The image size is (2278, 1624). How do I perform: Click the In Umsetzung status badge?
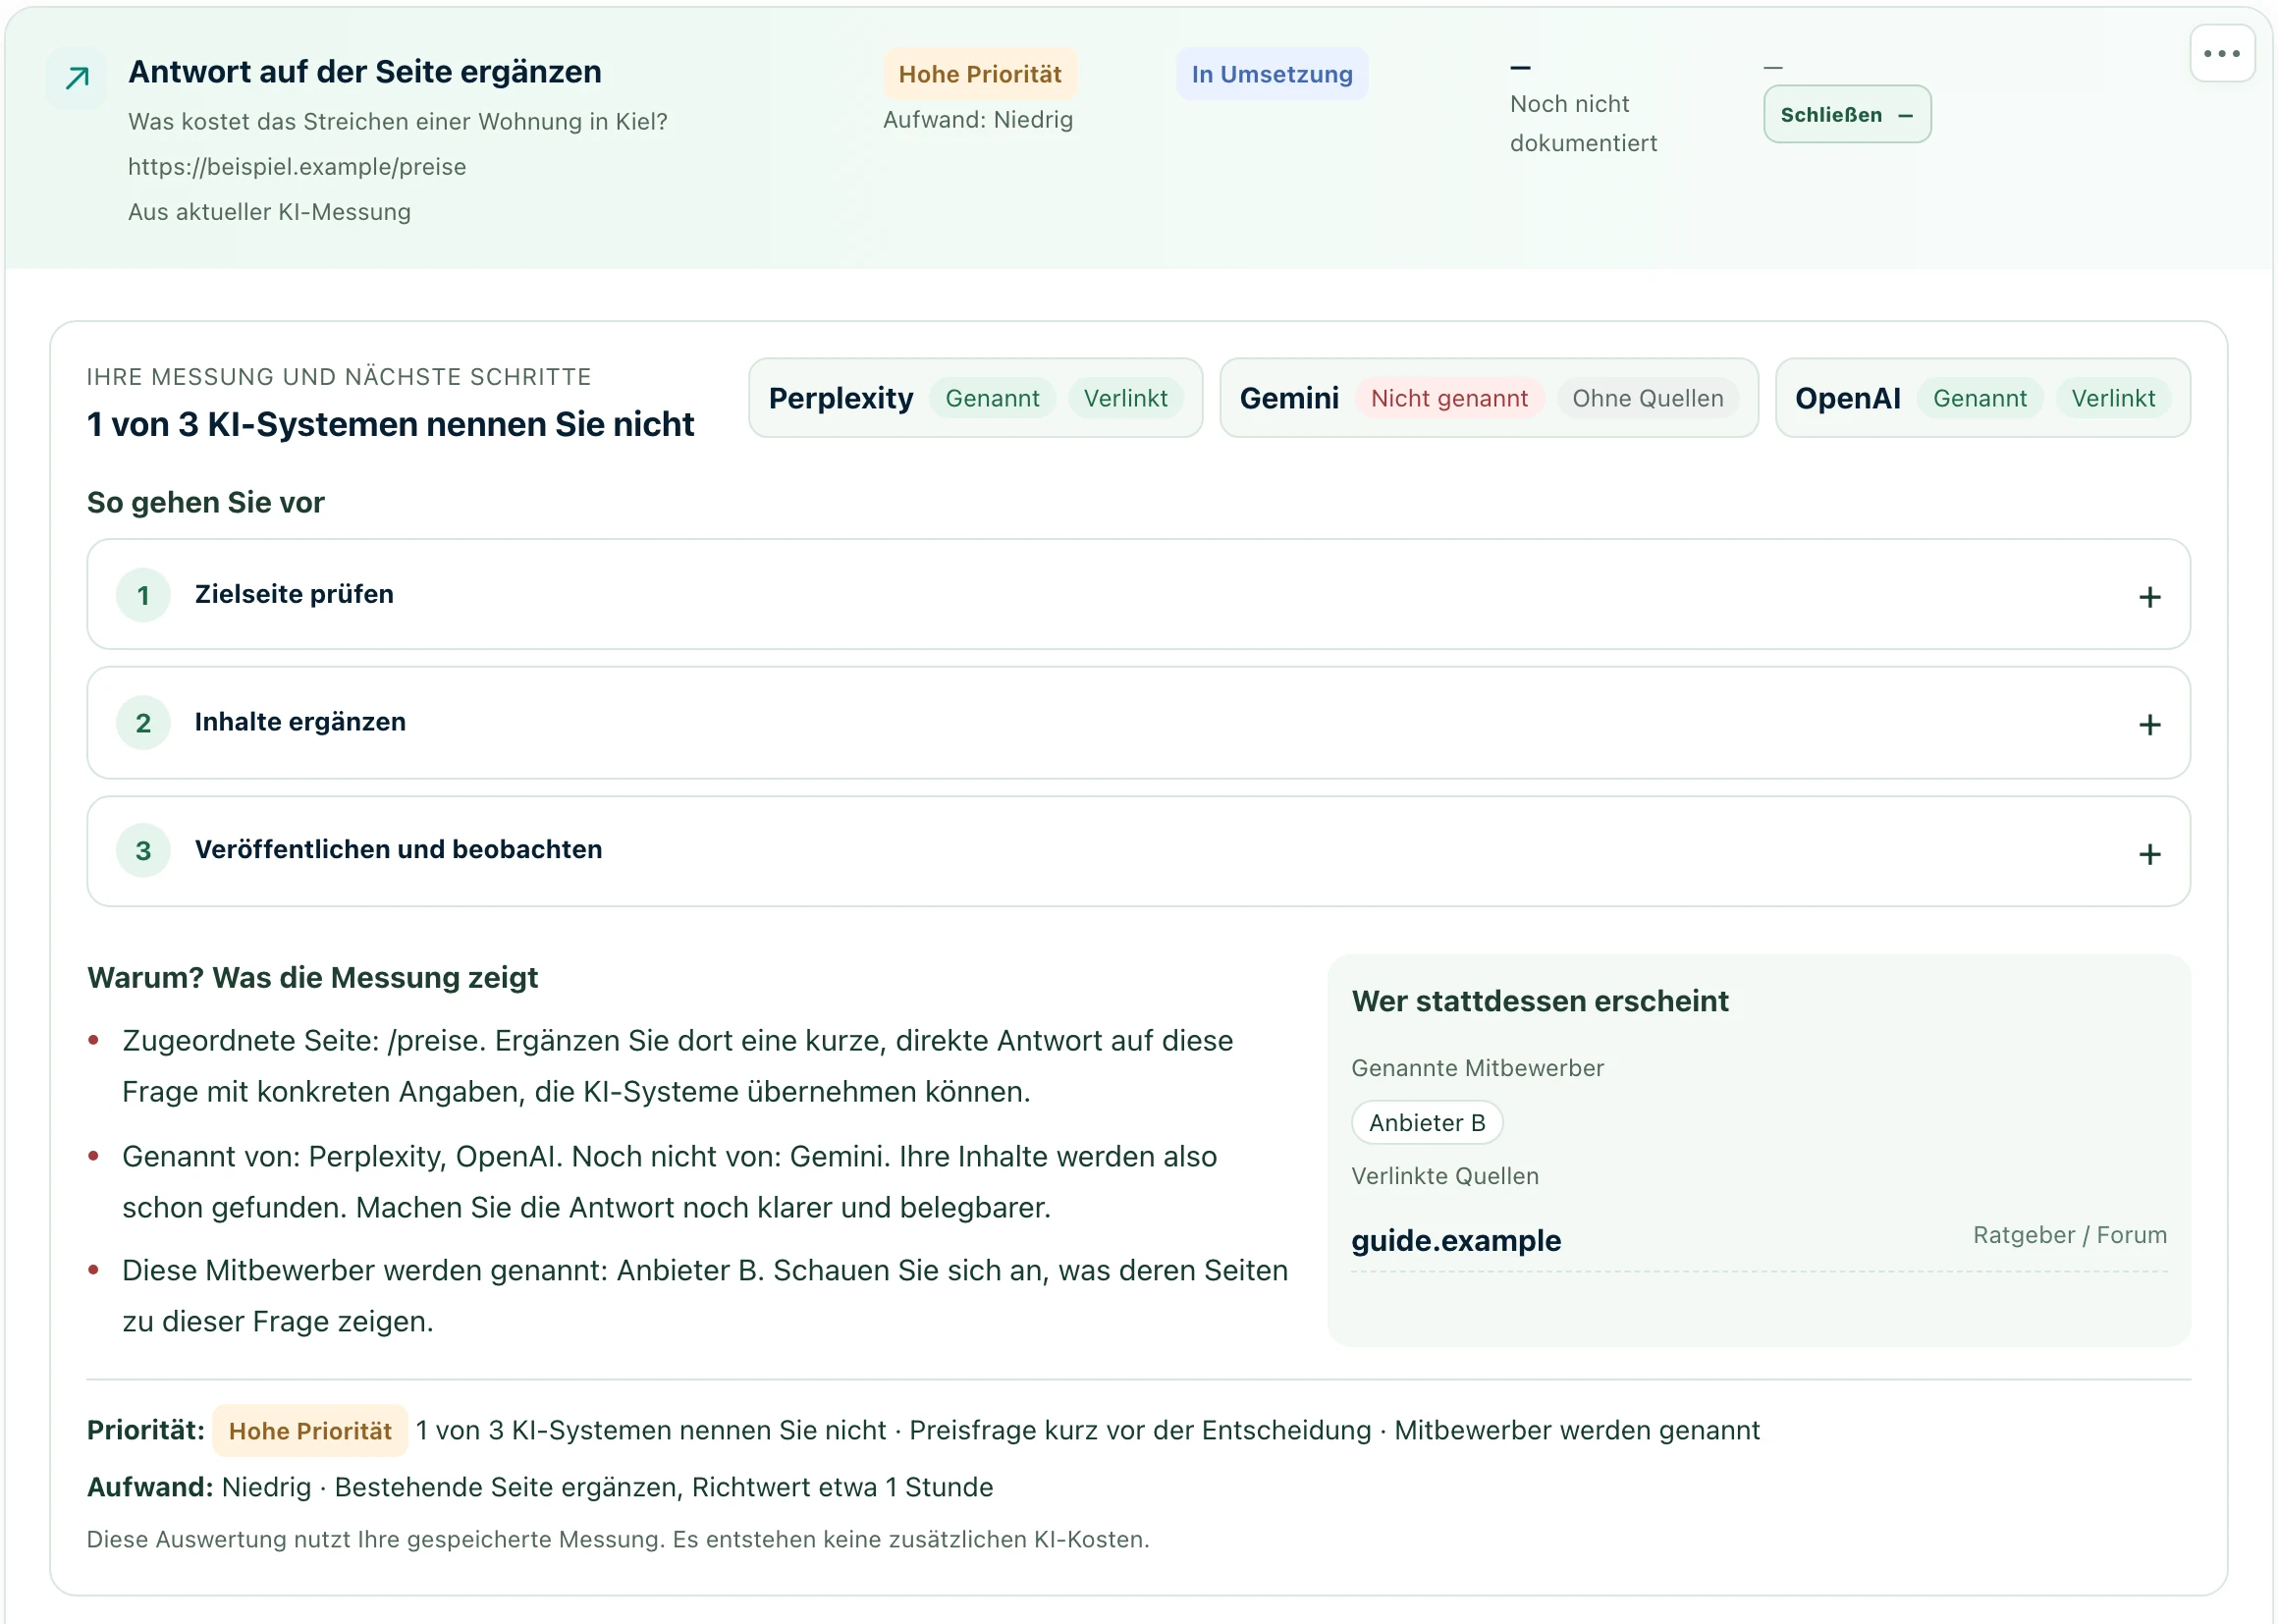(1271, 74)
